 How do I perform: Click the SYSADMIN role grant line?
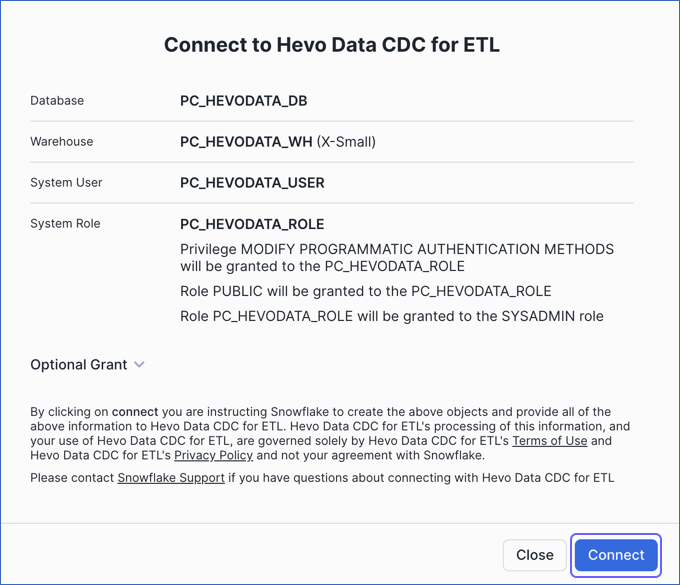pyautogui.click(x=392, y=316)
